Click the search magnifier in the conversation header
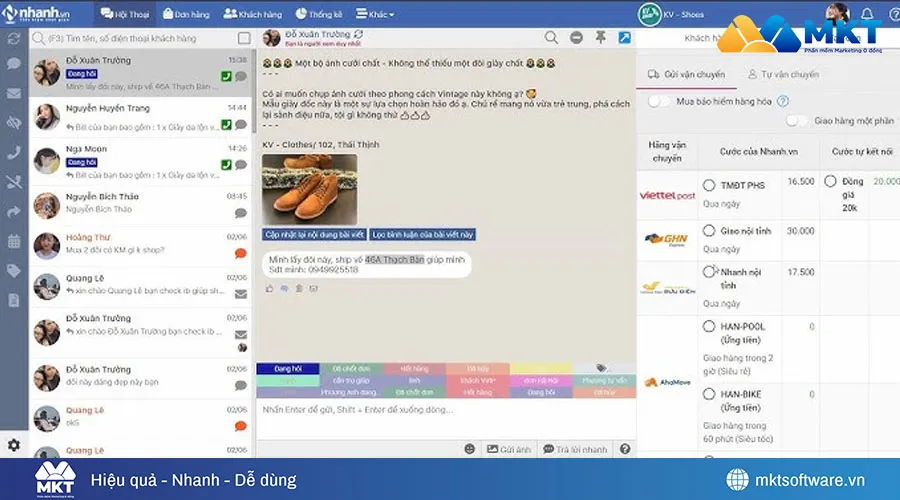 551,38
